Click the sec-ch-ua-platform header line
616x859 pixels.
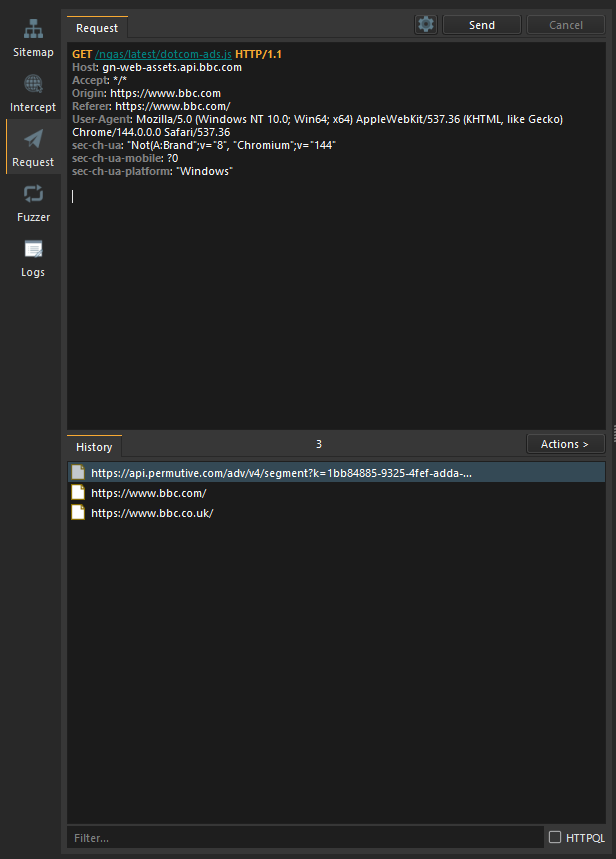(x=152, y=171)
